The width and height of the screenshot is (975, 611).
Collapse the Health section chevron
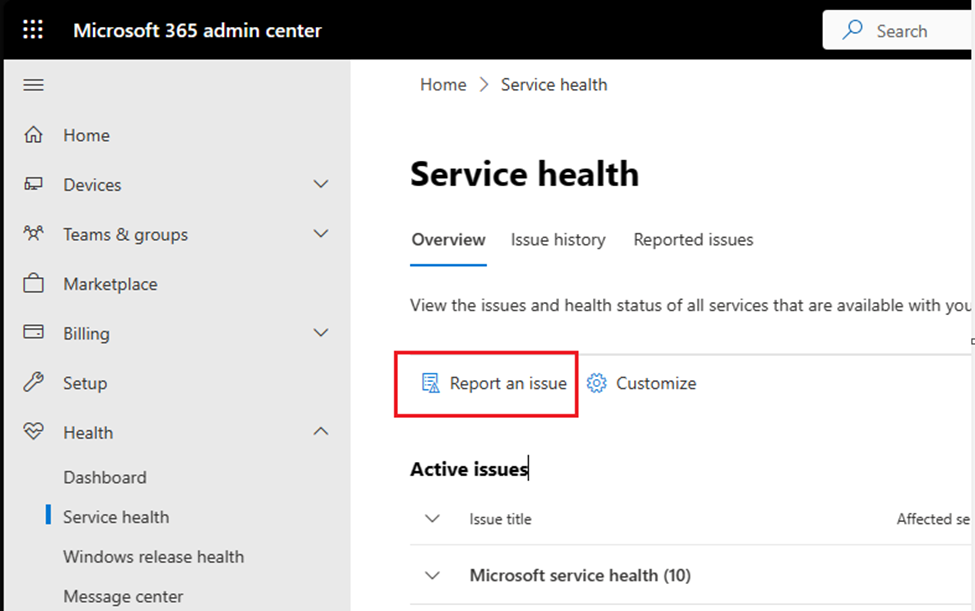point(321,432)
